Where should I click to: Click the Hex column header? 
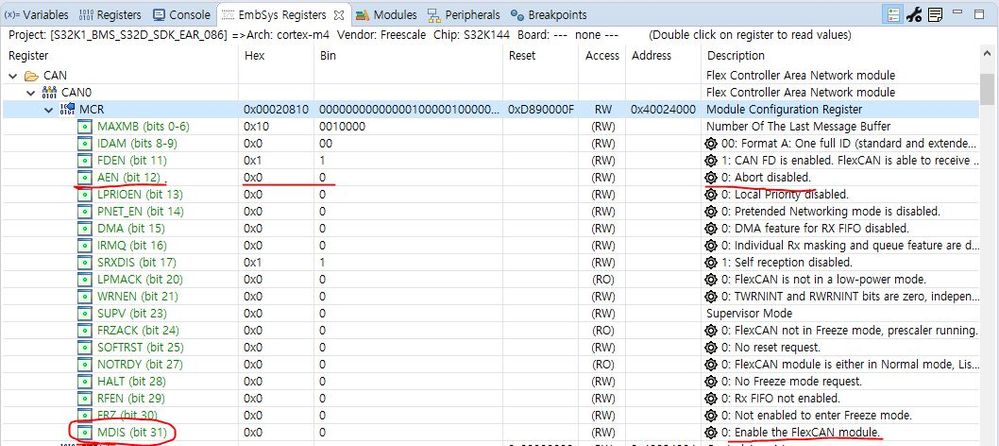[254, 55]
